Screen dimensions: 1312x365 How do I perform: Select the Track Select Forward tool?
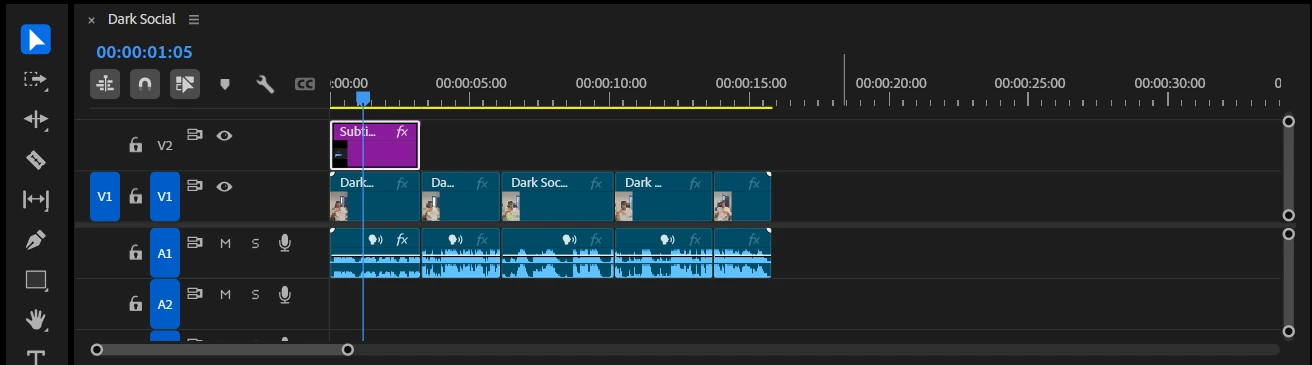click(x=36, y=79)
